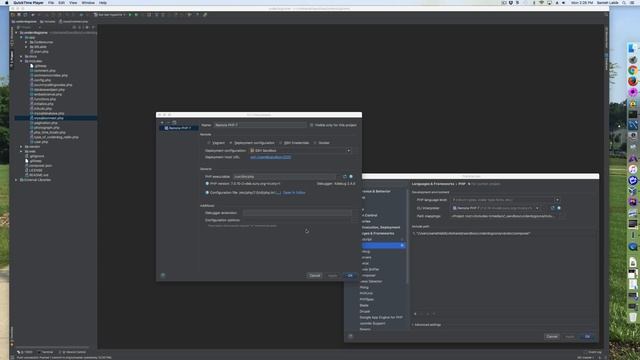Select README.md in project tree
The image size is (640, 360).
[38, 175]
